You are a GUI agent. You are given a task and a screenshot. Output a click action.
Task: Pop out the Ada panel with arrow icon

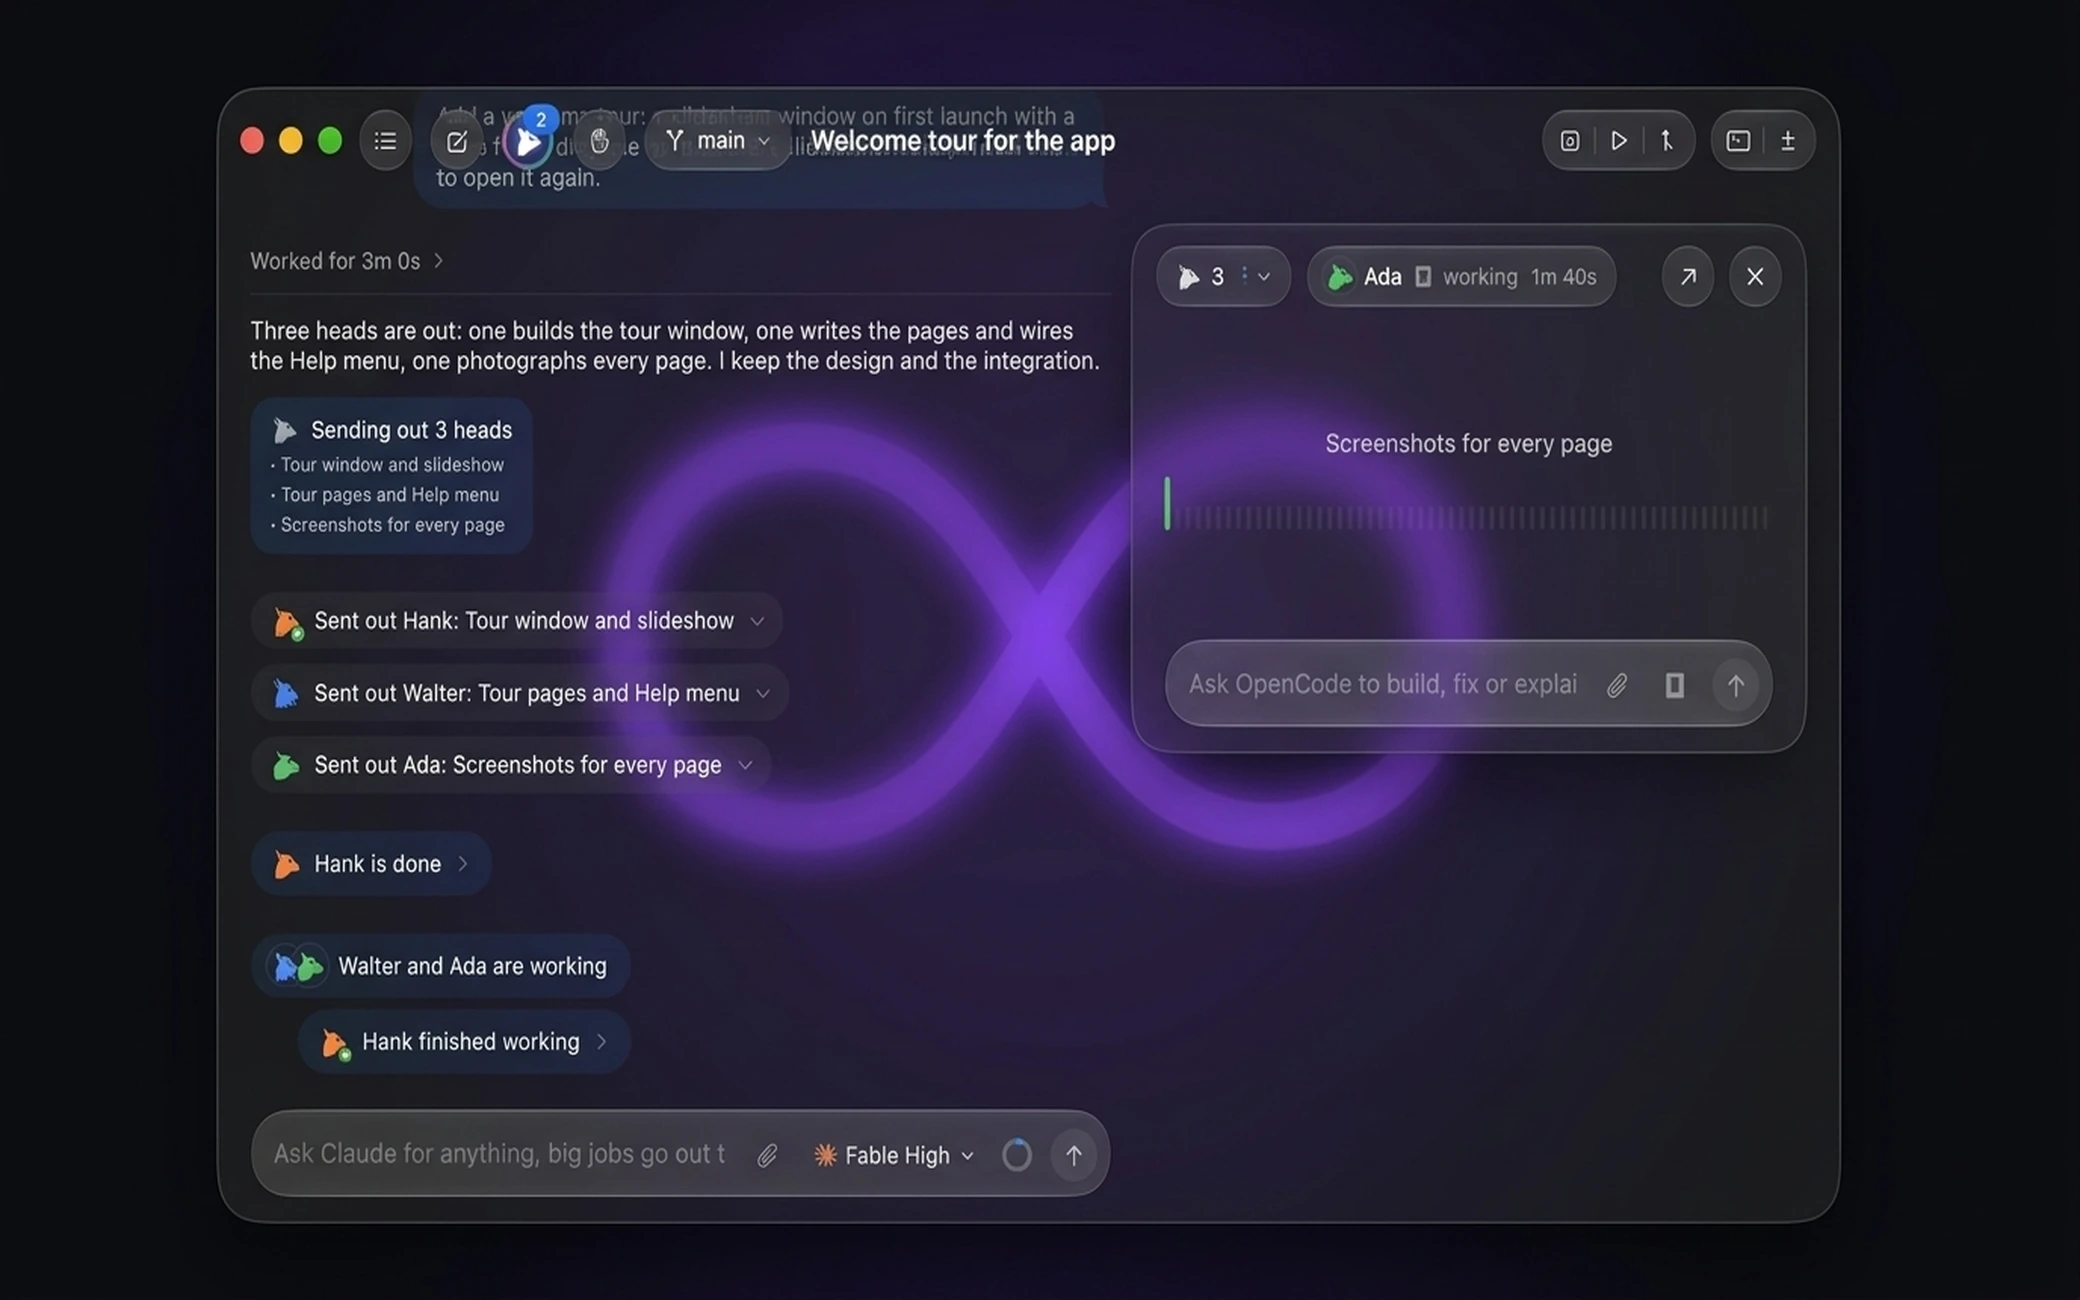pos(1688,277)
